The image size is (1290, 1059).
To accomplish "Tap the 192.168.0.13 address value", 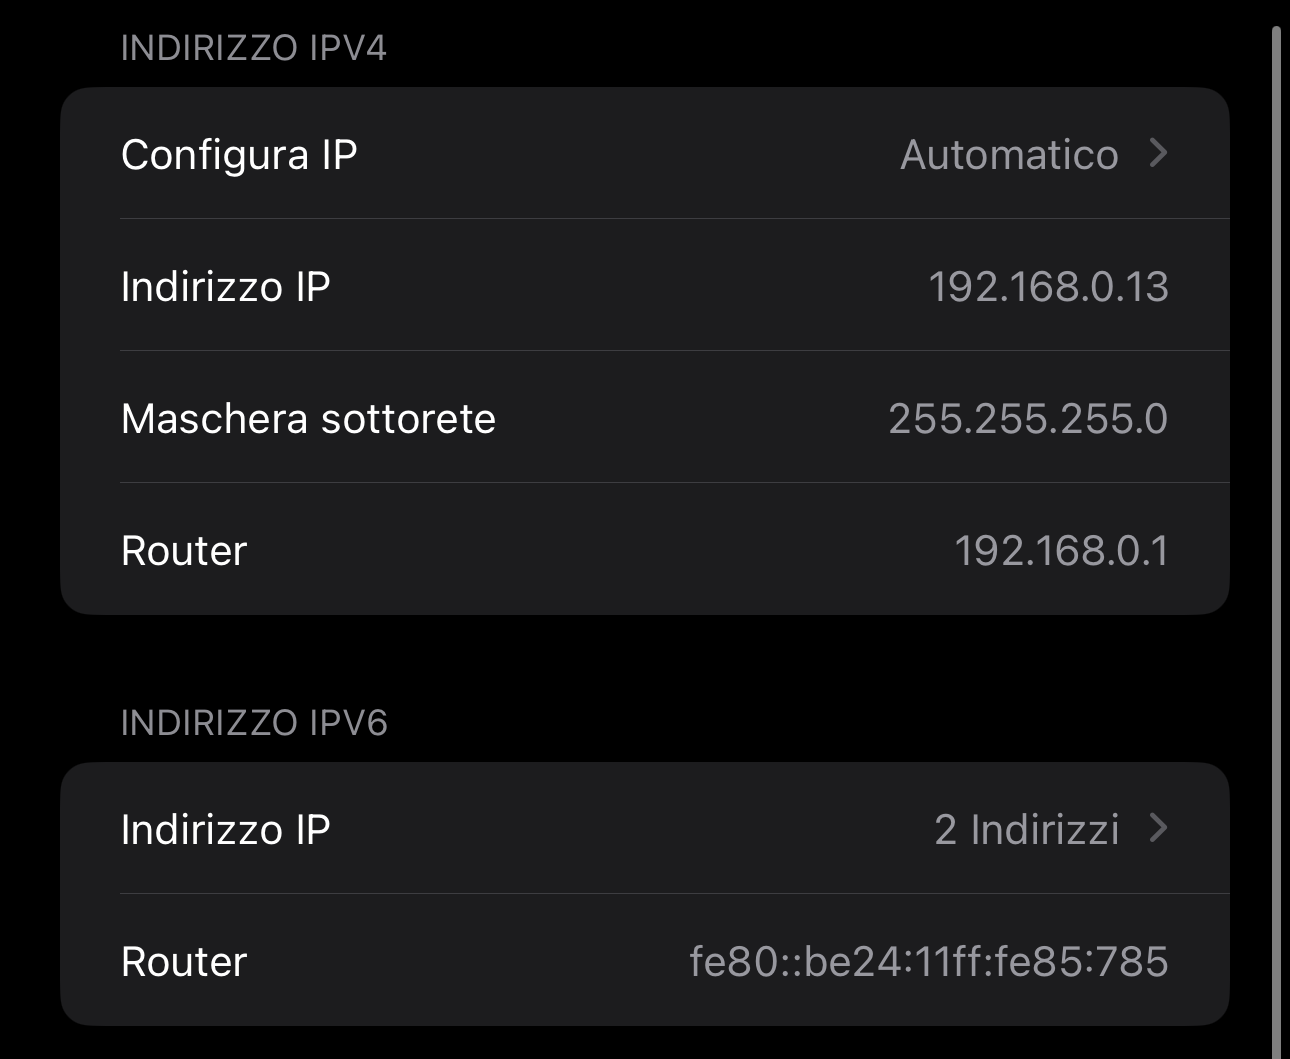I will coord(1048,287).
